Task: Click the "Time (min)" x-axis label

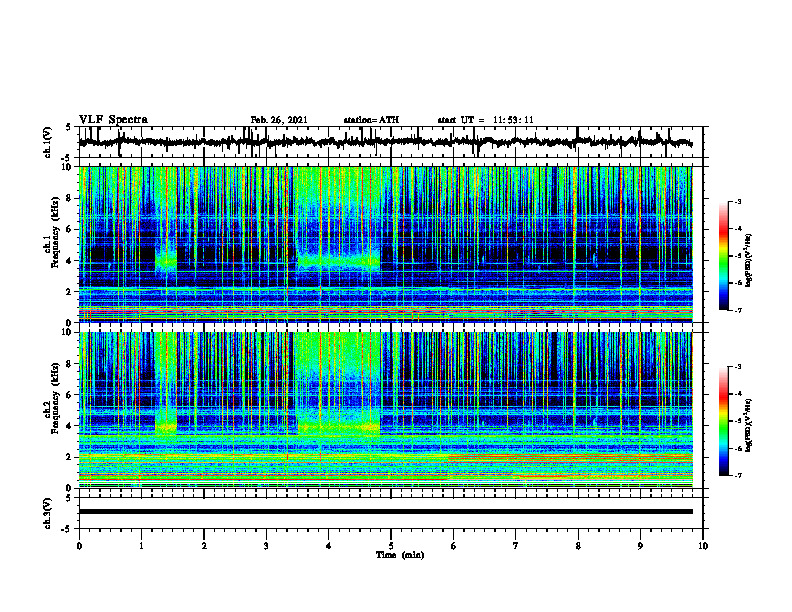Action: tap(400, 555)
